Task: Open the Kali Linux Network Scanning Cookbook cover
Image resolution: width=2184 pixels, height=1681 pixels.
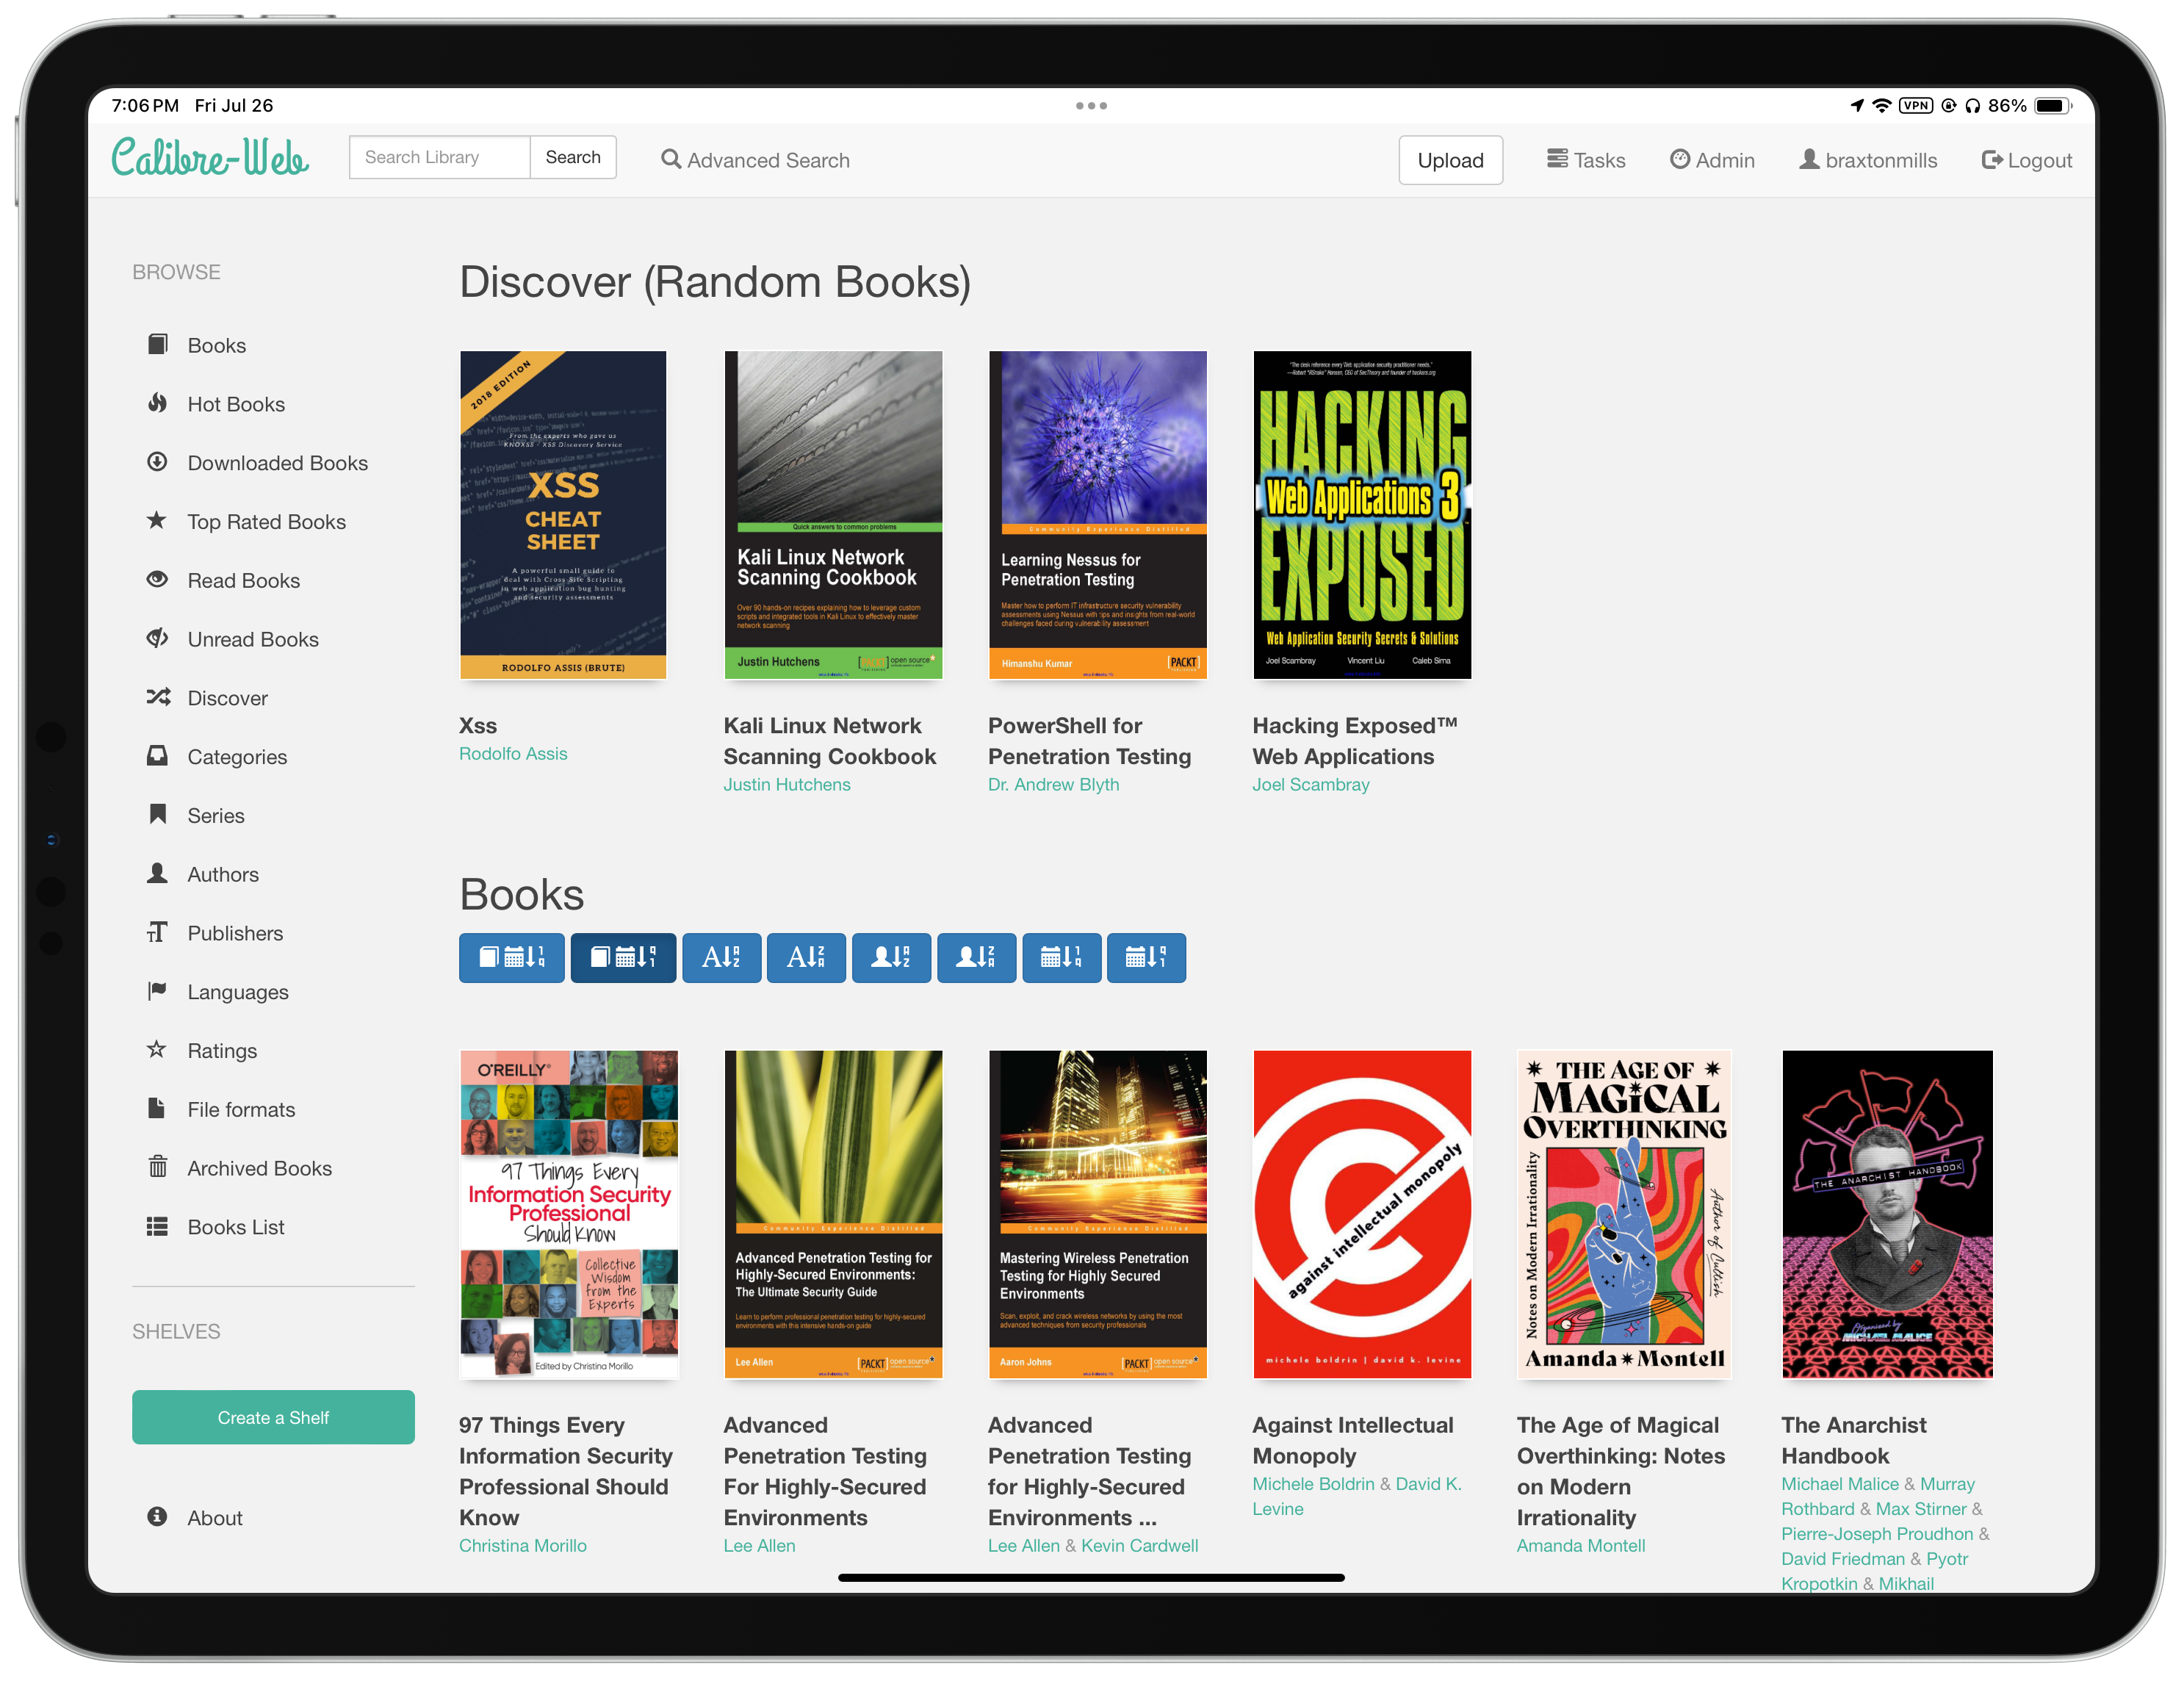Action: (x=833, y=514)
